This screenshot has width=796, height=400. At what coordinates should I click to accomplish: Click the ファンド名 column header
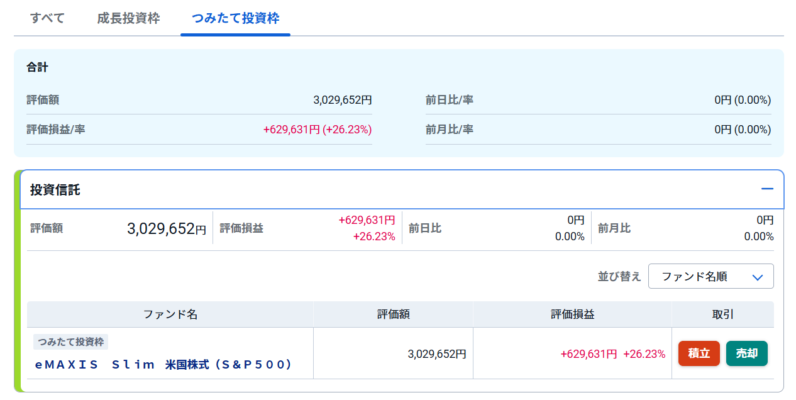coord(170,314)
